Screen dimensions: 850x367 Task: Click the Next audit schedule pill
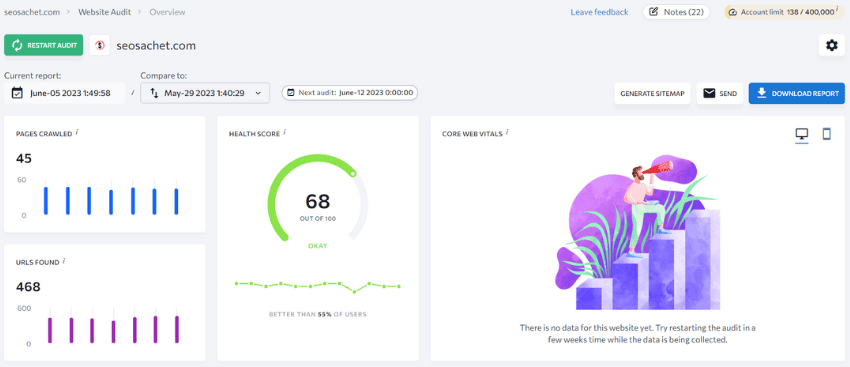pos(350,93)
